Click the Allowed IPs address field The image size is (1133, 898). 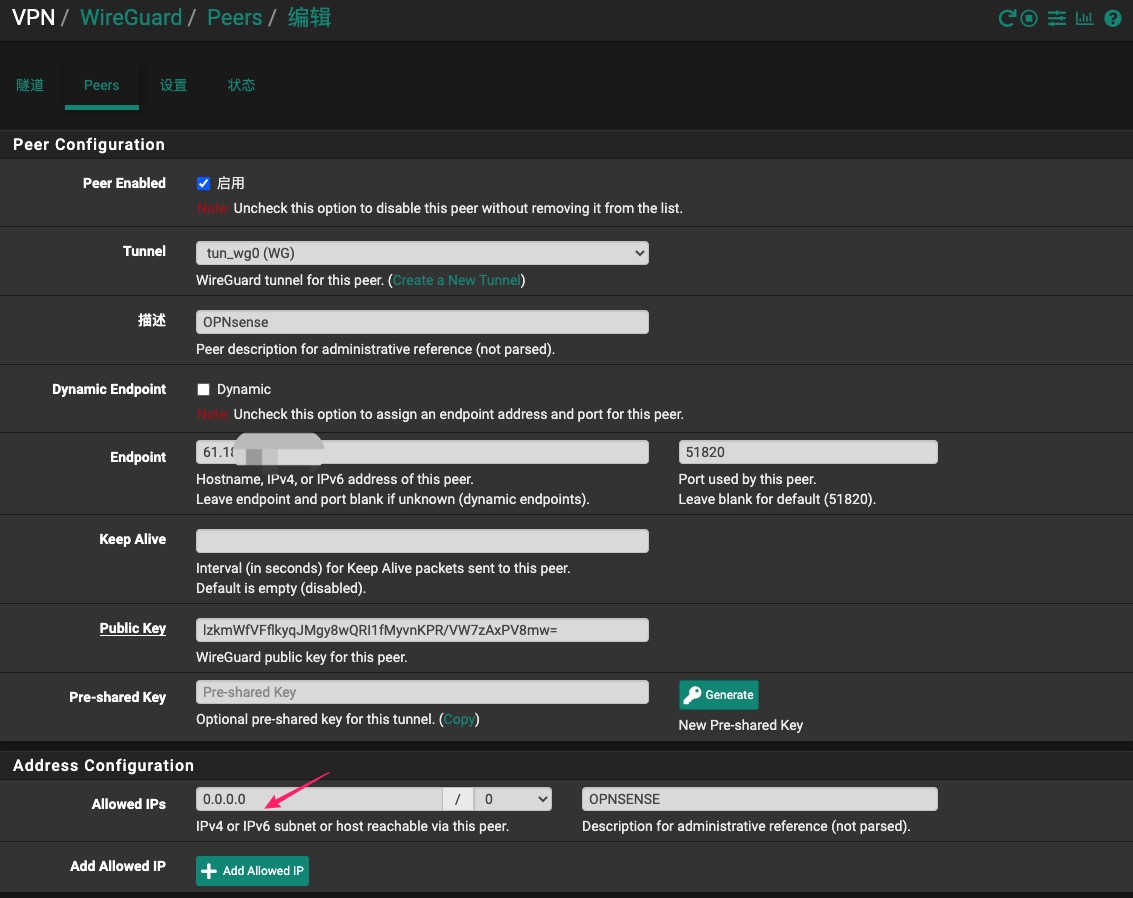point(318,799)
